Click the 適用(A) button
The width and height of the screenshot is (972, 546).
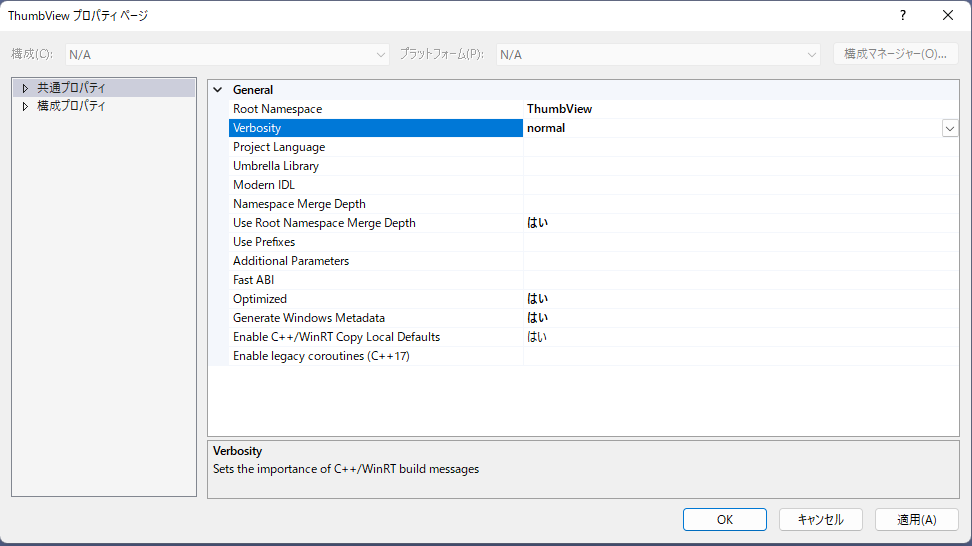tap(916, 519)
